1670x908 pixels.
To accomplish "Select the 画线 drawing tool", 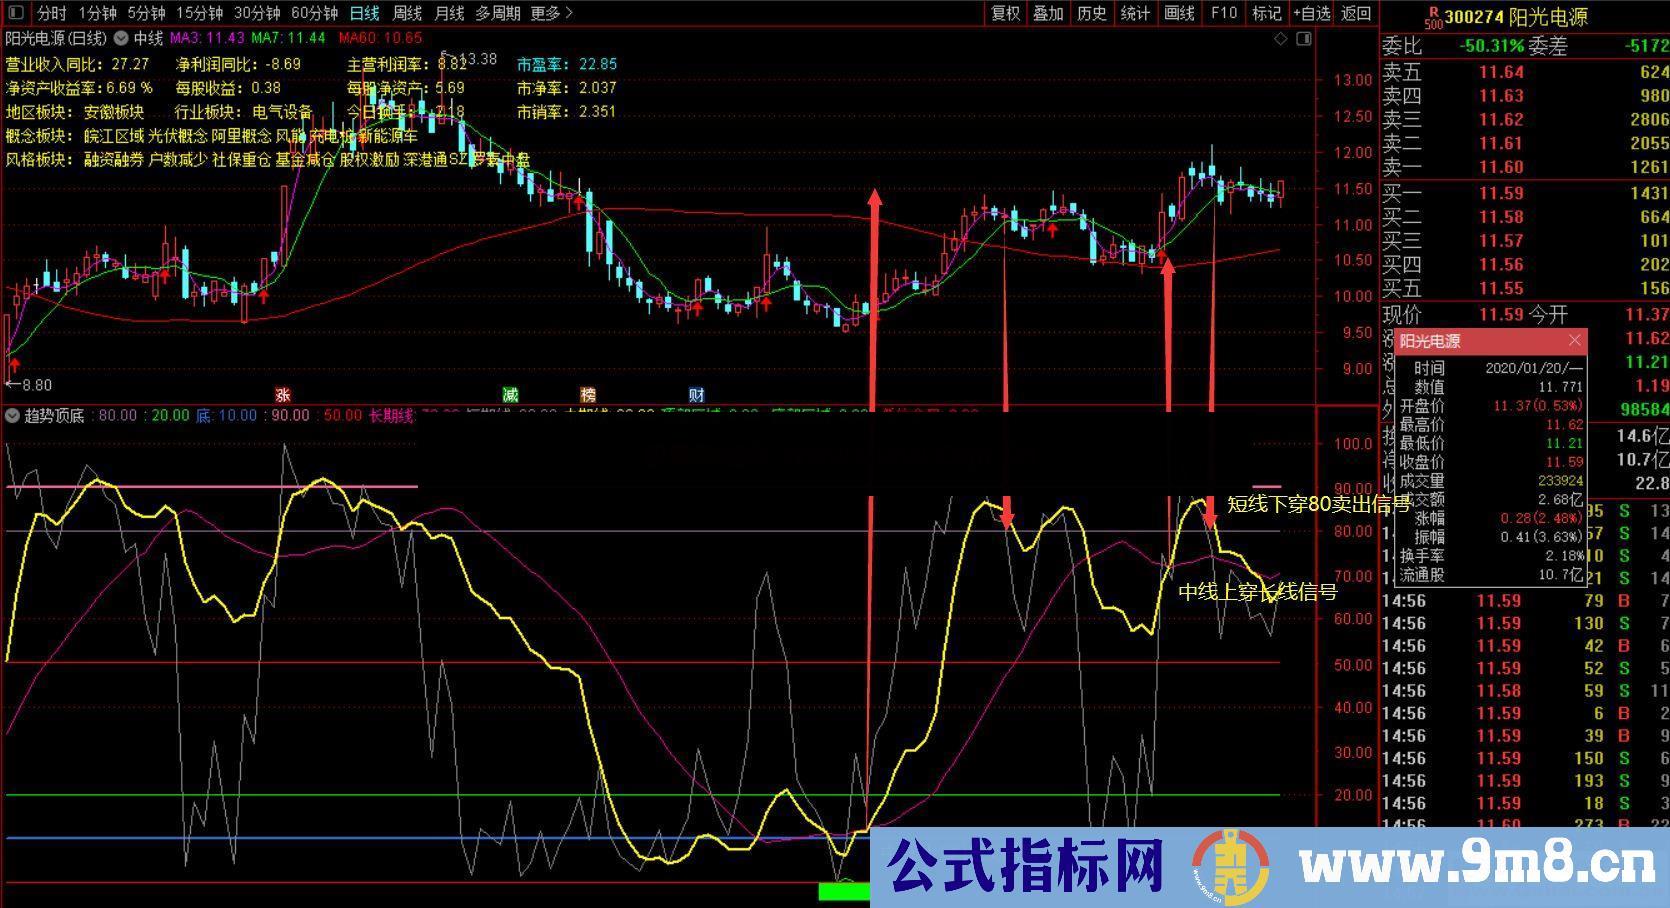I will pyautogui.click(x=1178, y=14).
